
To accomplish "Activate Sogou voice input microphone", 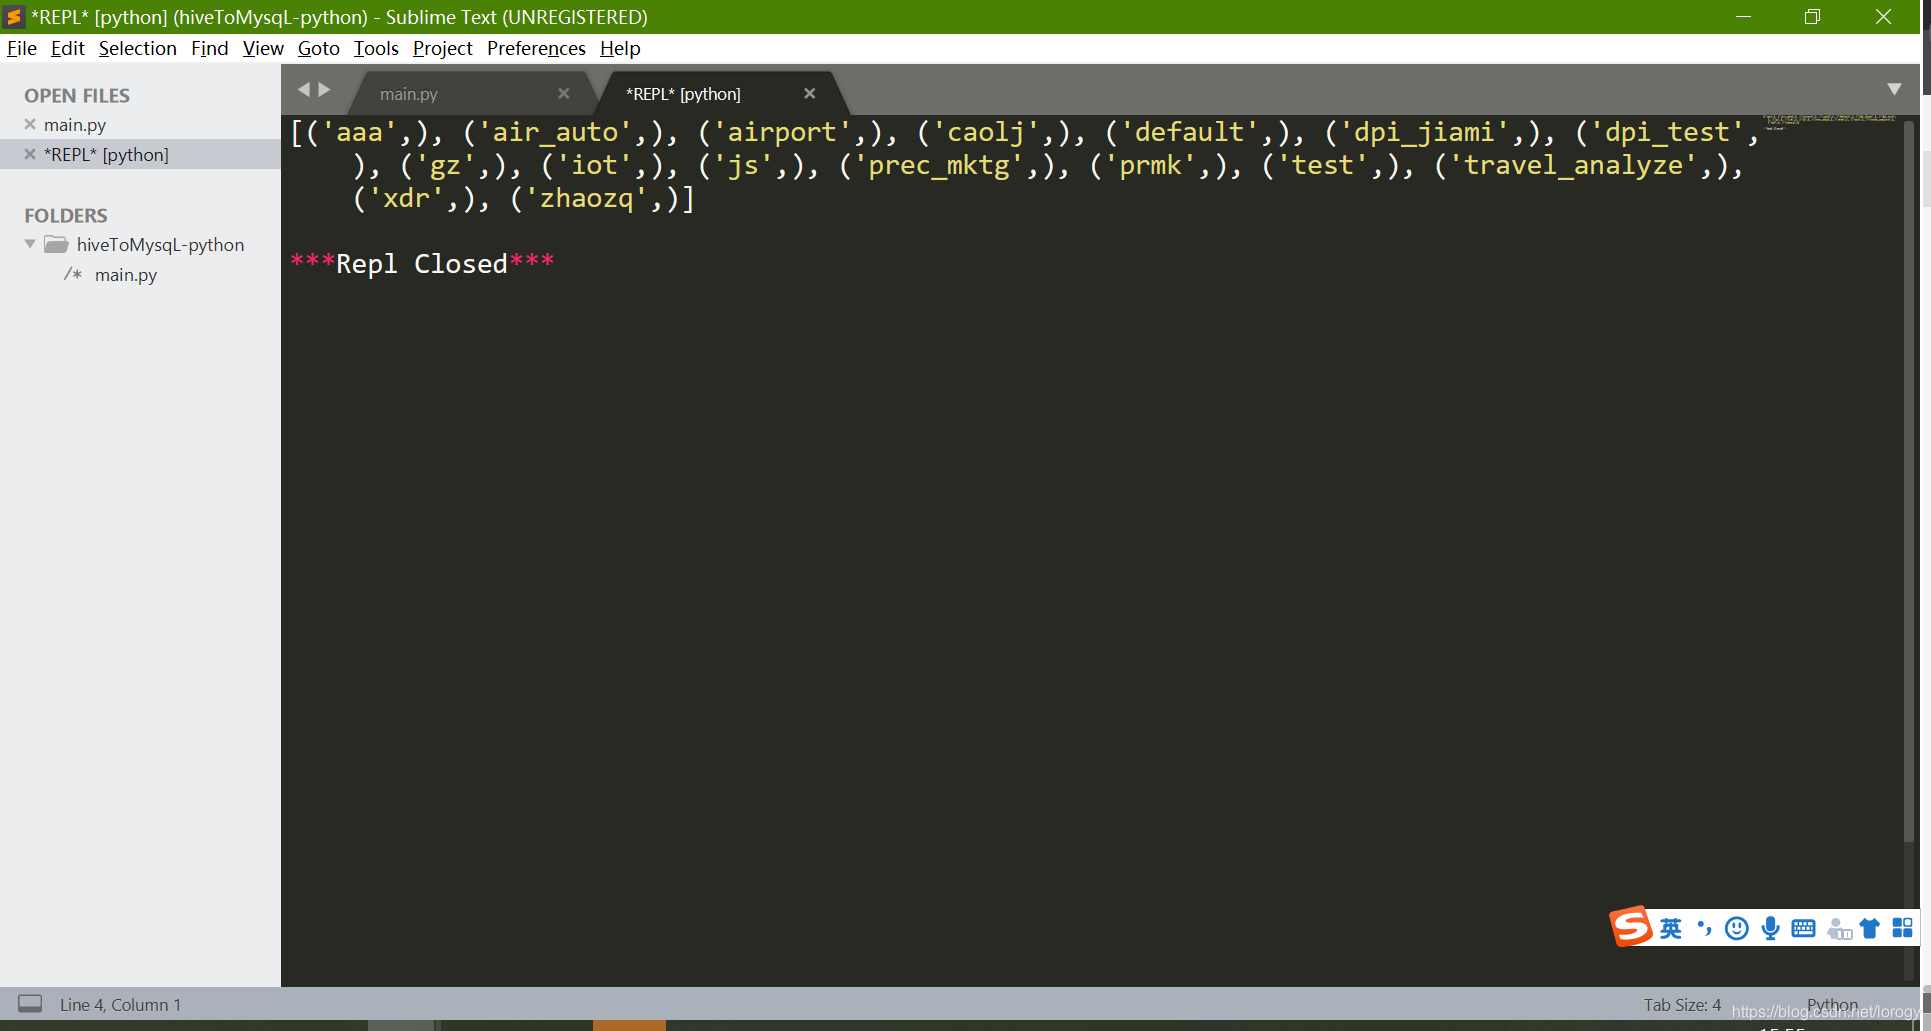I will (1770, 928).
